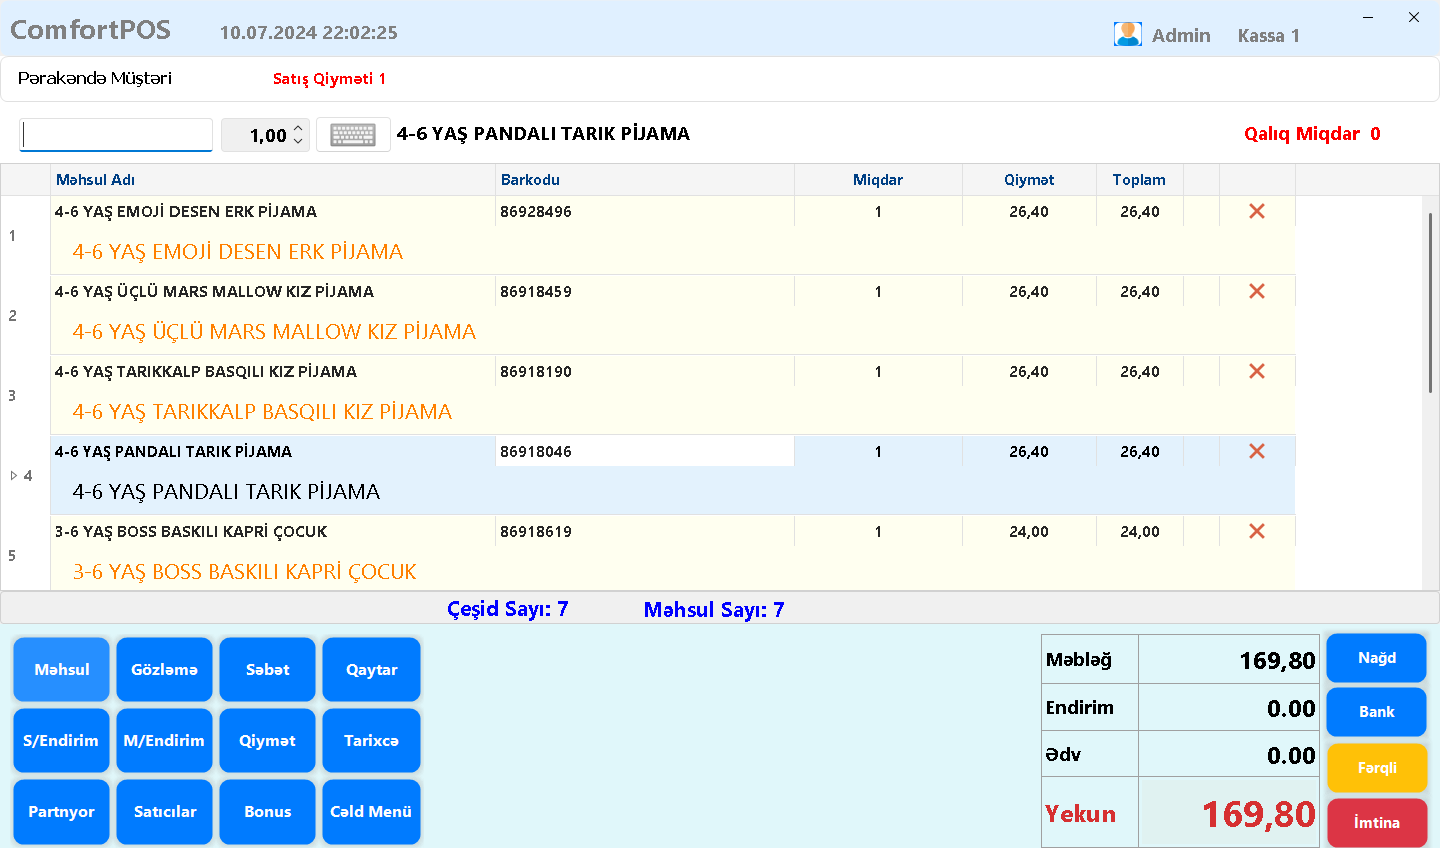
Task: Select Pərakəndə Müştəri customer label
Action: (x=95, y=78)
